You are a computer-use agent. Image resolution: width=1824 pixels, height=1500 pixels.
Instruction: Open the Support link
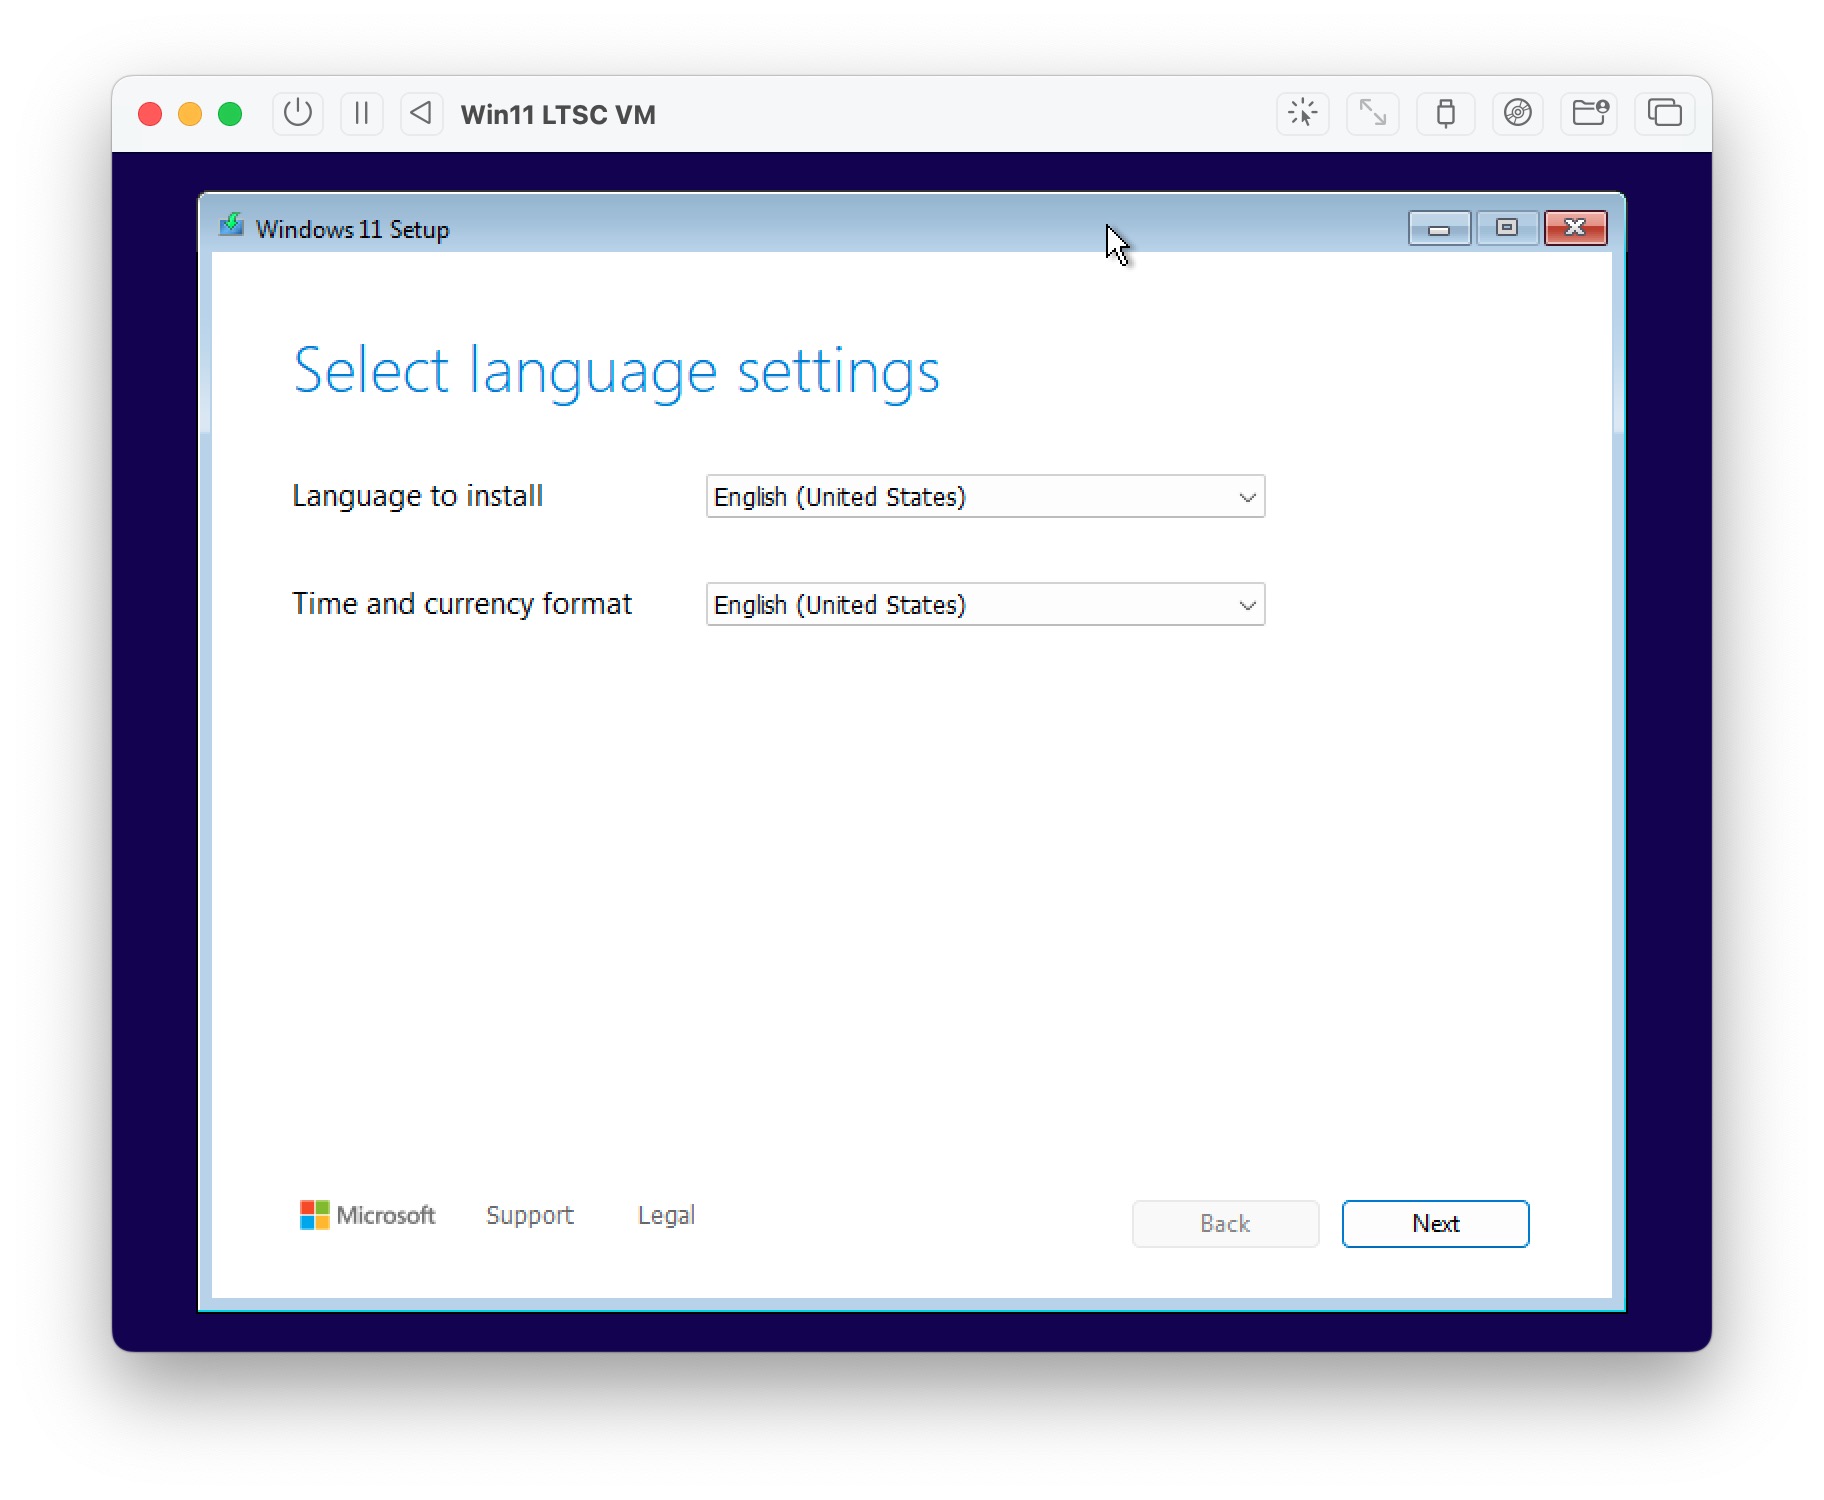pos(529,1215)
